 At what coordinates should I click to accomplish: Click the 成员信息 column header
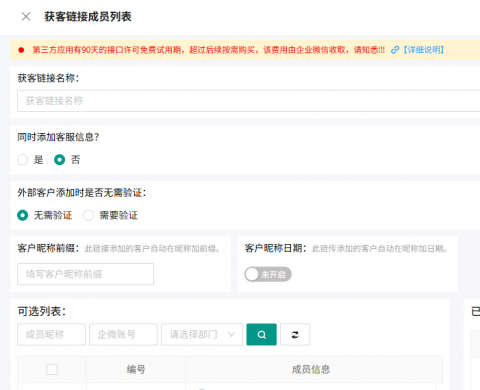(x=311, y=369)
